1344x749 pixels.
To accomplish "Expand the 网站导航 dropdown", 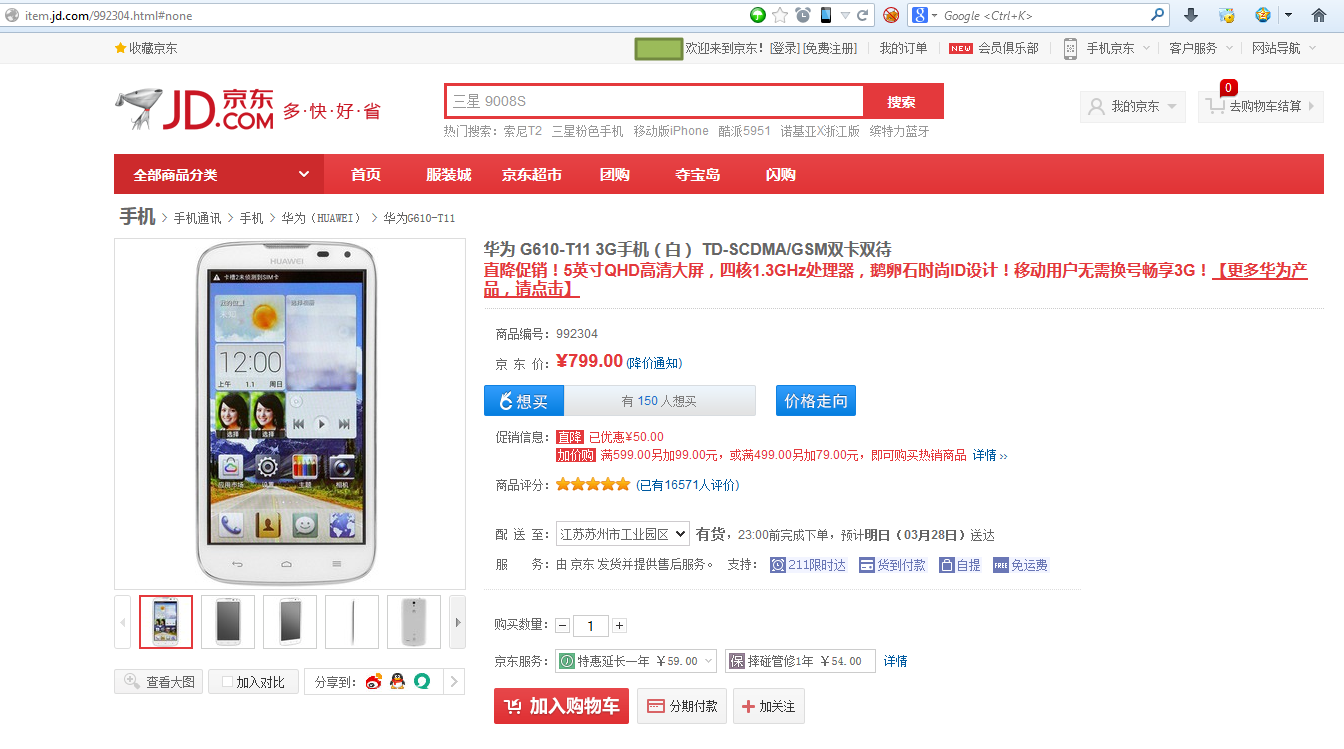I will tap(1313, 48).
